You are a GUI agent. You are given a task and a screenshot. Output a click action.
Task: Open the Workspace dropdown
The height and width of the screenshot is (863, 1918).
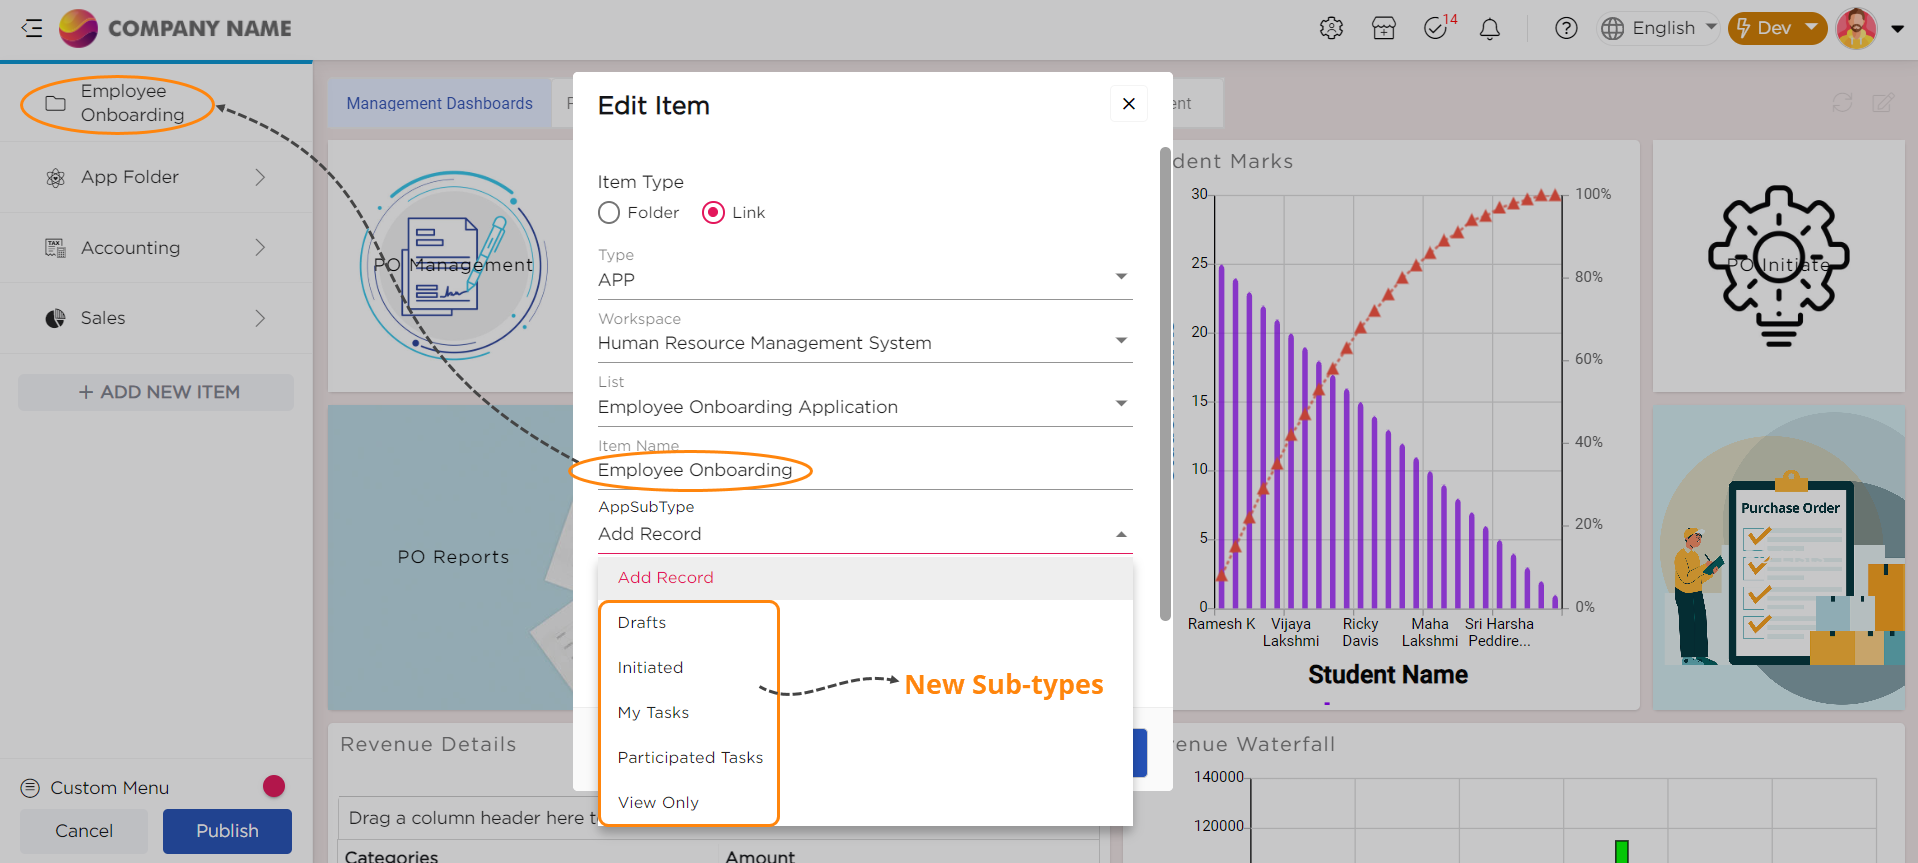coord(864,343)
